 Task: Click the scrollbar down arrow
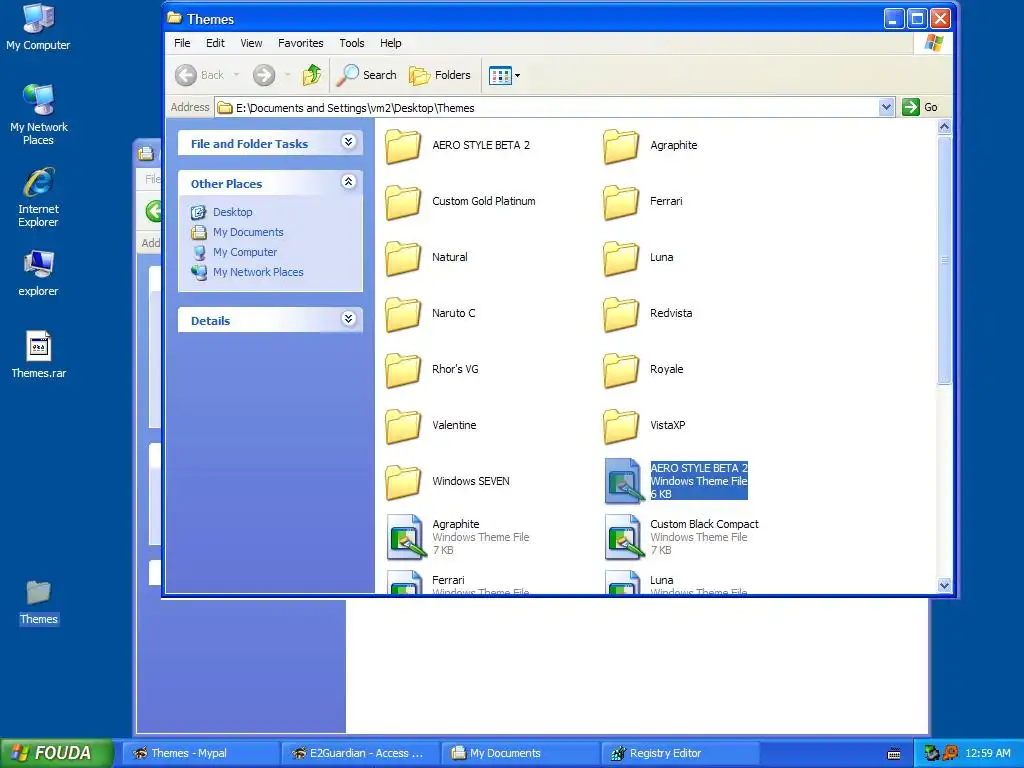[x=944, y=585]
